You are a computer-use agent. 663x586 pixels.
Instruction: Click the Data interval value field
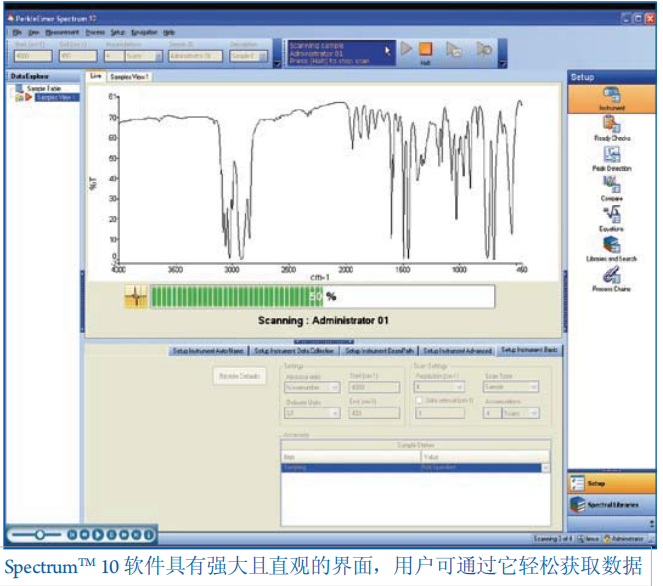440,413
